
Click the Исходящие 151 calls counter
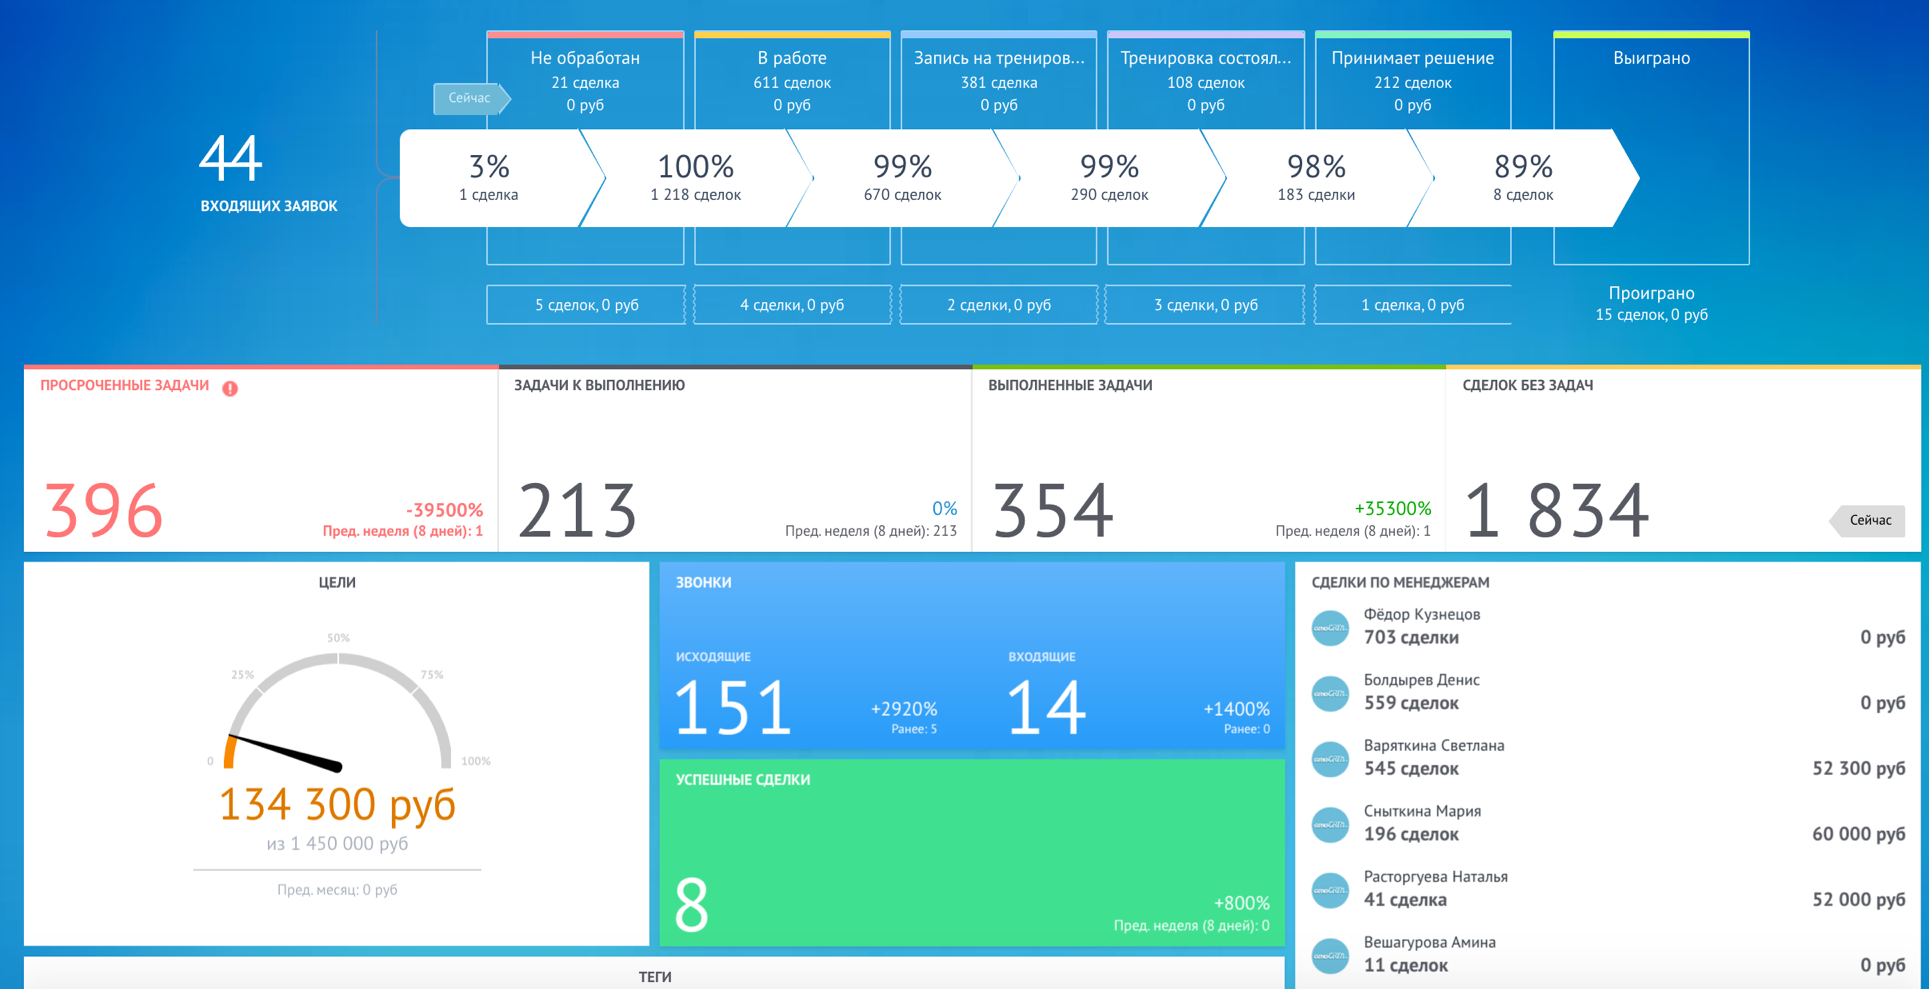tap(733, 706)
